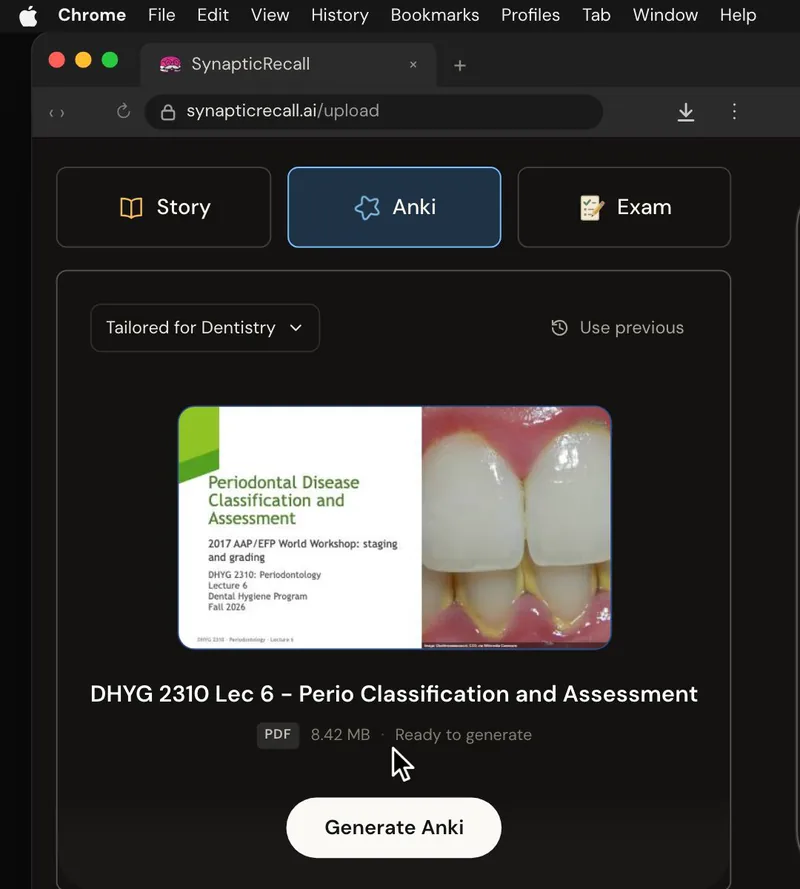Reload the current page
The image size is (800, 889).
click(x=123, y=111)
